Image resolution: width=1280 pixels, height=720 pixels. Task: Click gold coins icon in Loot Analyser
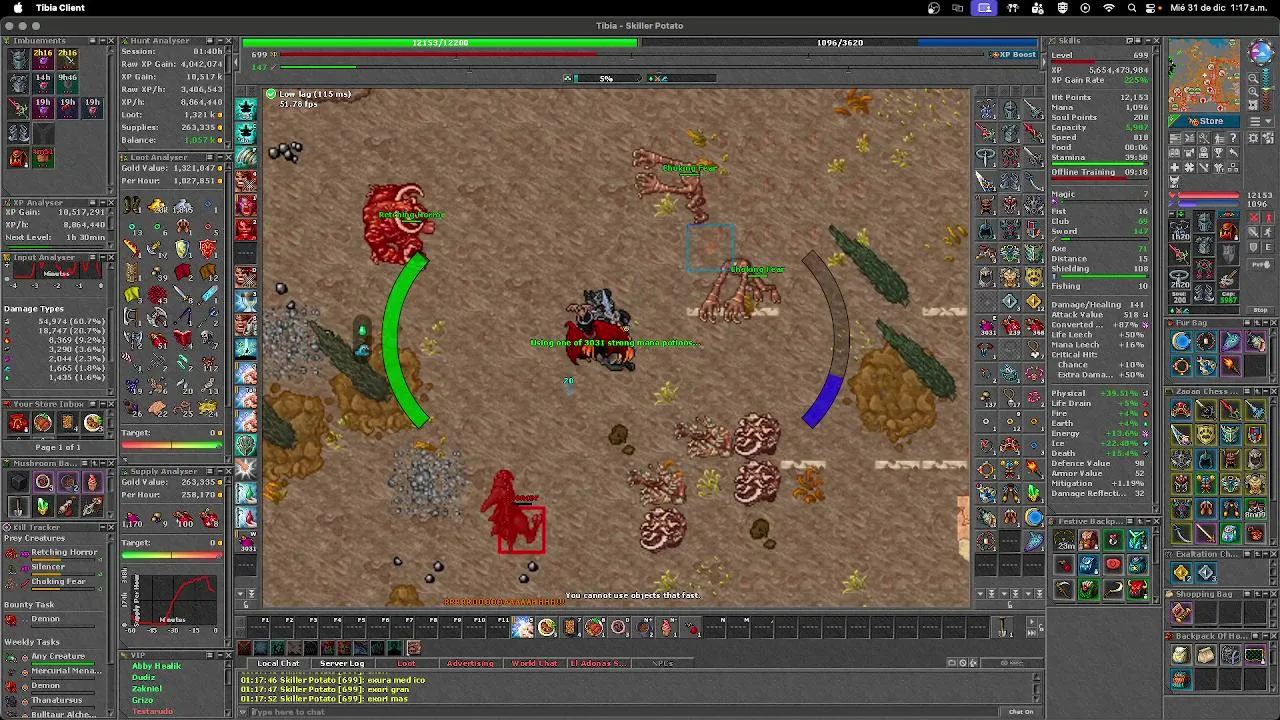157,204
